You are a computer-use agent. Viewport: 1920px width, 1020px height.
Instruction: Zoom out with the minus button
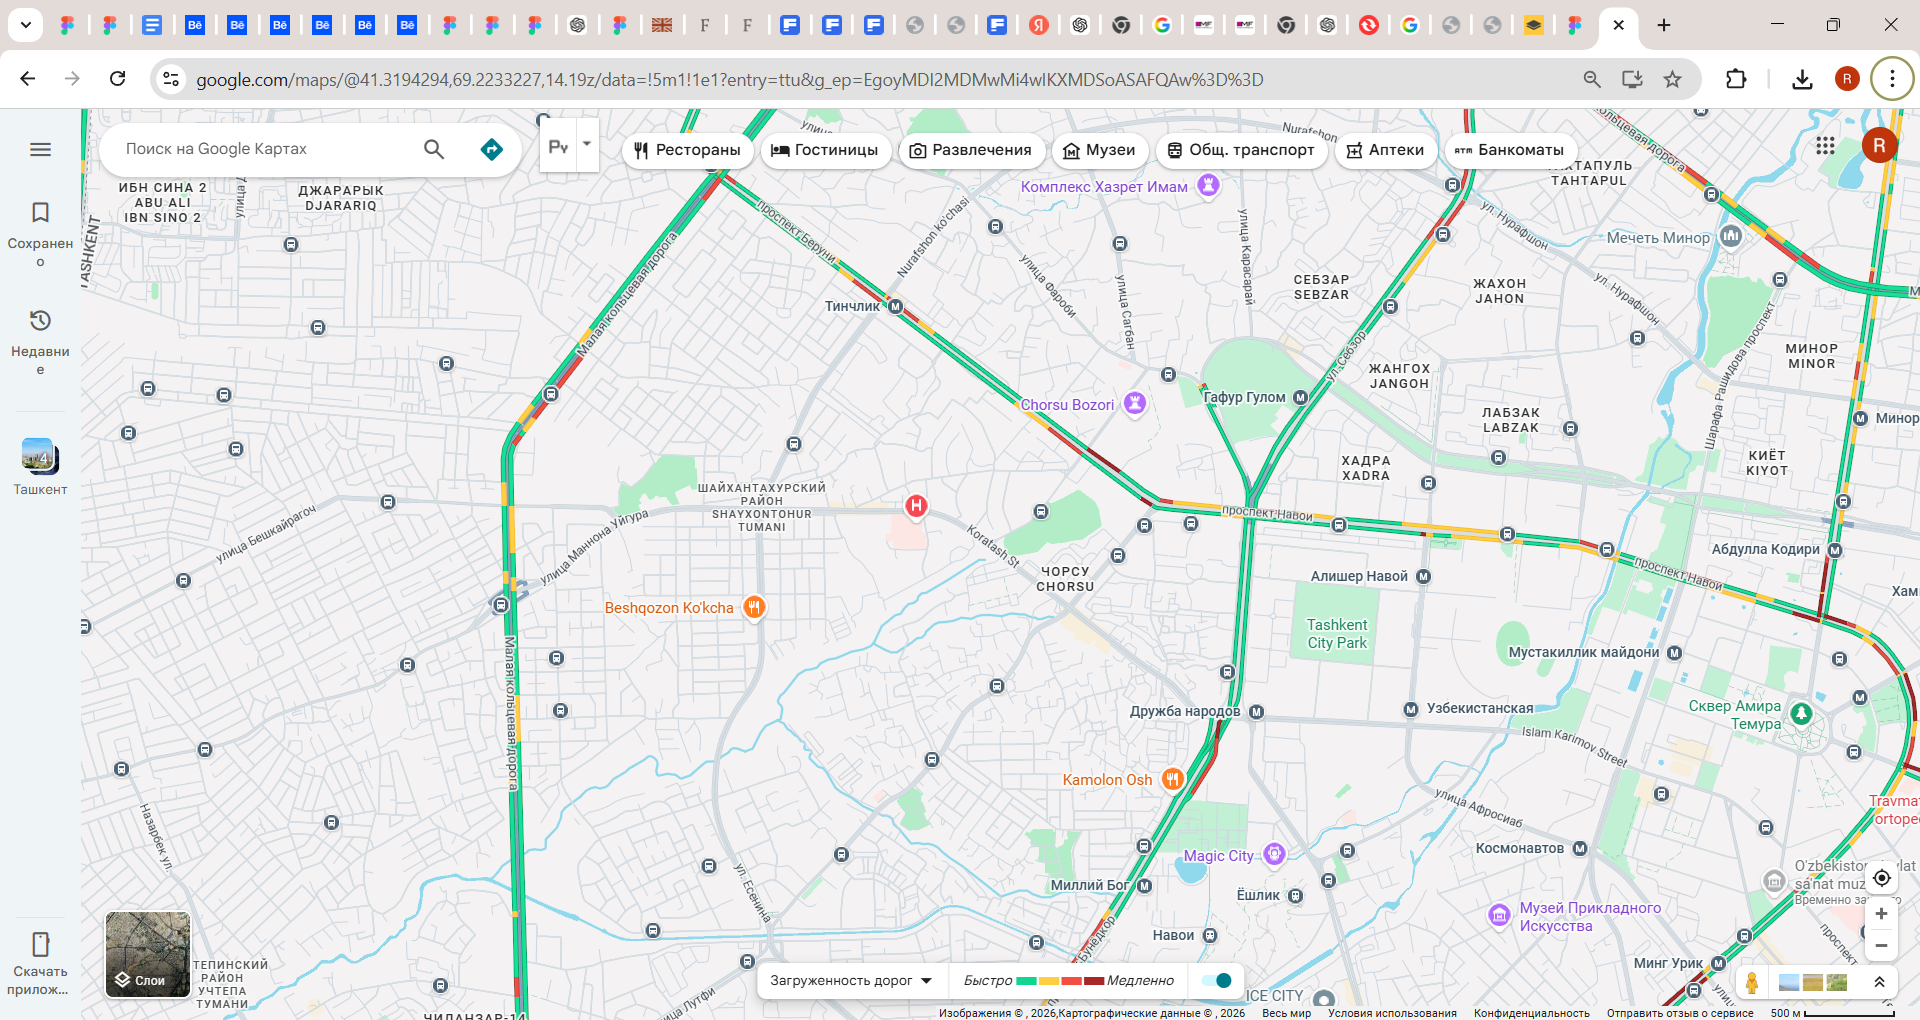point(1881,945)
